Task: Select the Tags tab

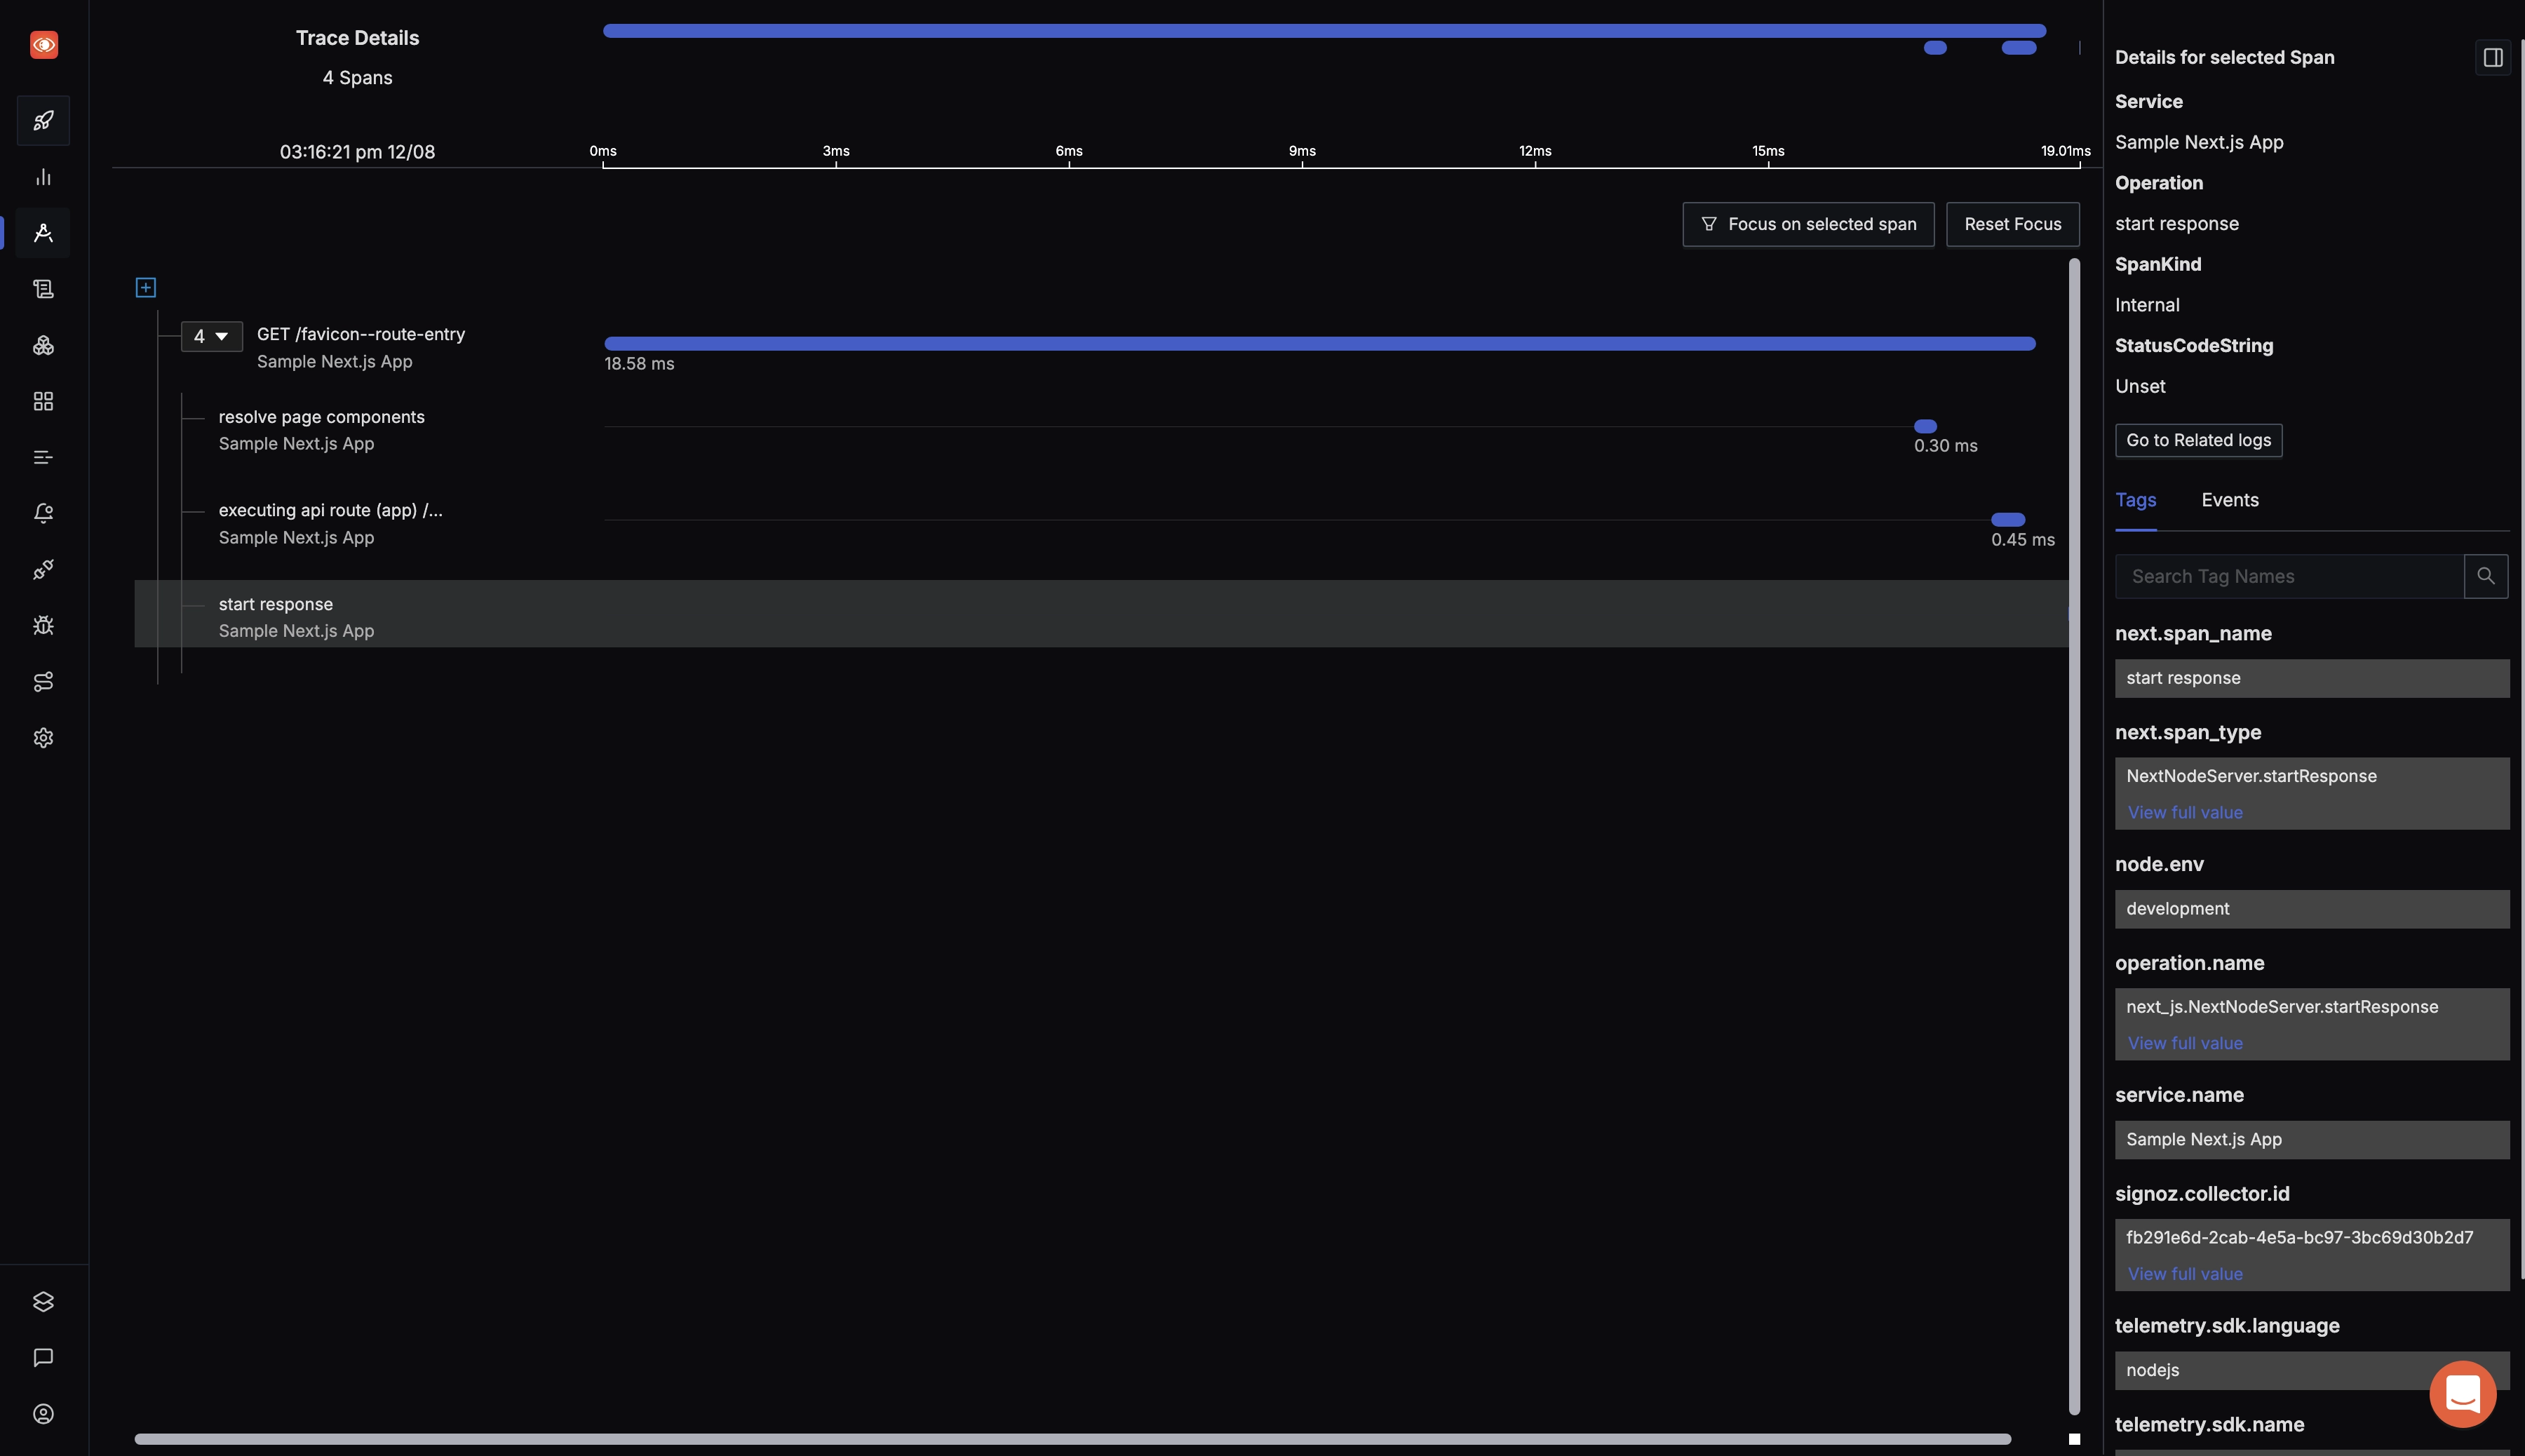Action: tap(2135, 501)
